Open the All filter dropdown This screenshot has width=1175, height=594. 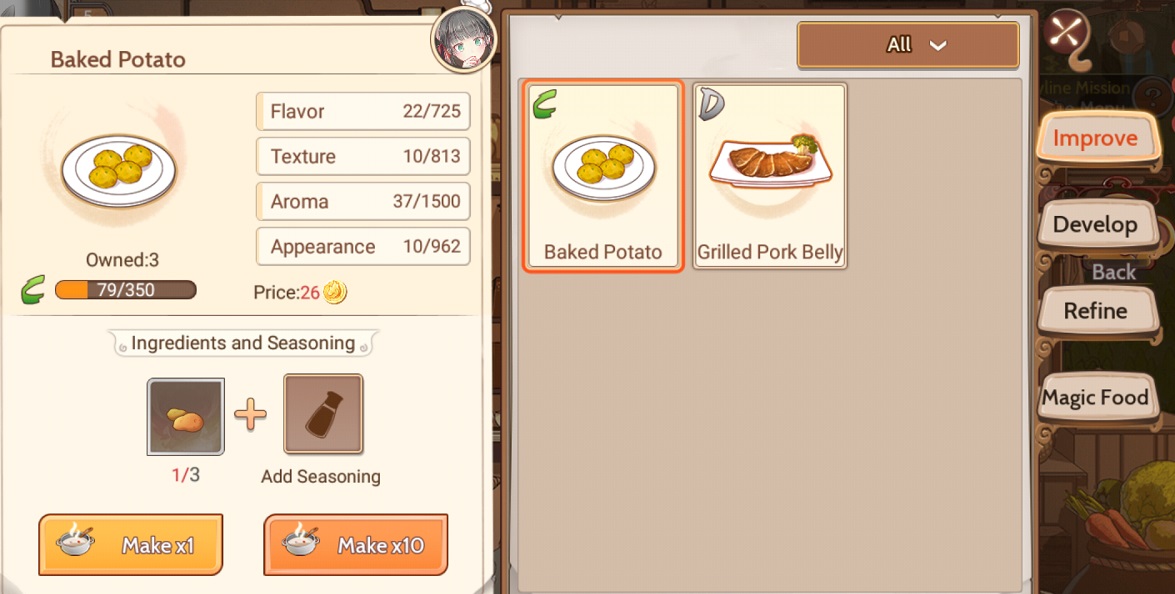[x=908, y=45]
